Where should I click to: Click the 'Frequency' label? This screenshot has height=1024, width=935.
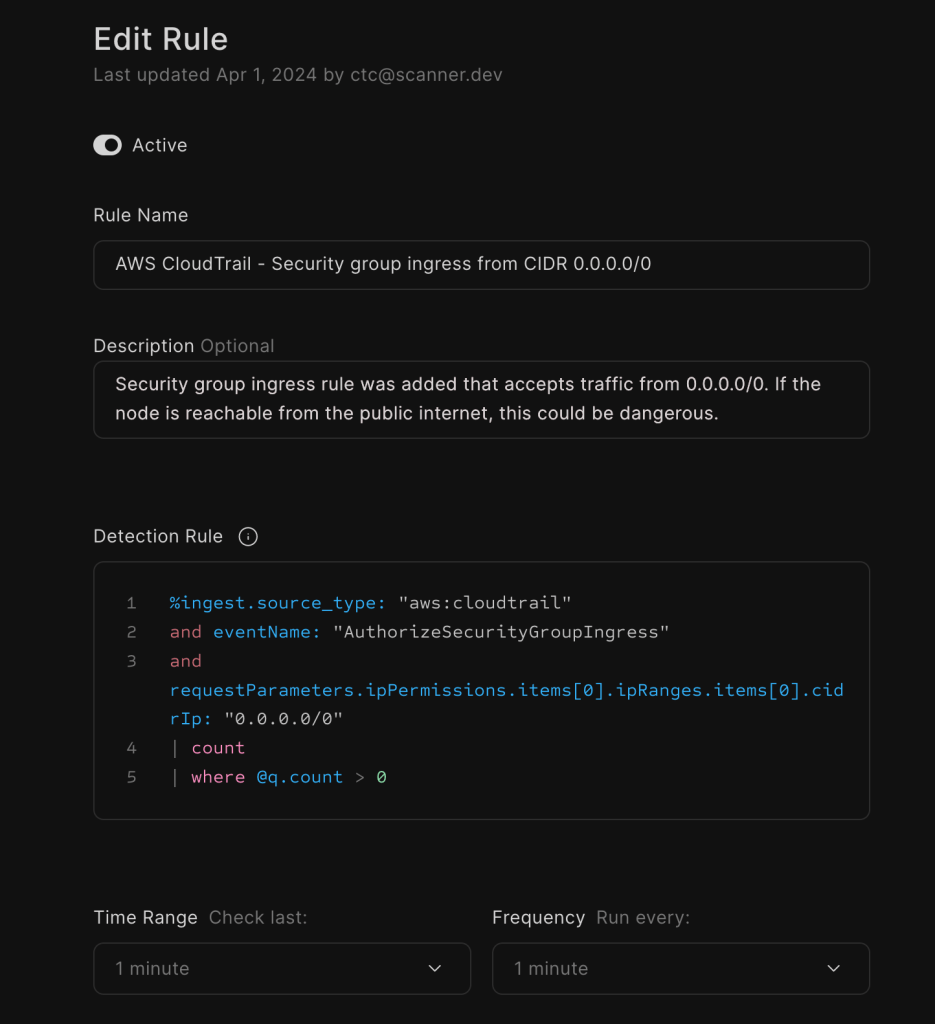click(x=539, y=918)
